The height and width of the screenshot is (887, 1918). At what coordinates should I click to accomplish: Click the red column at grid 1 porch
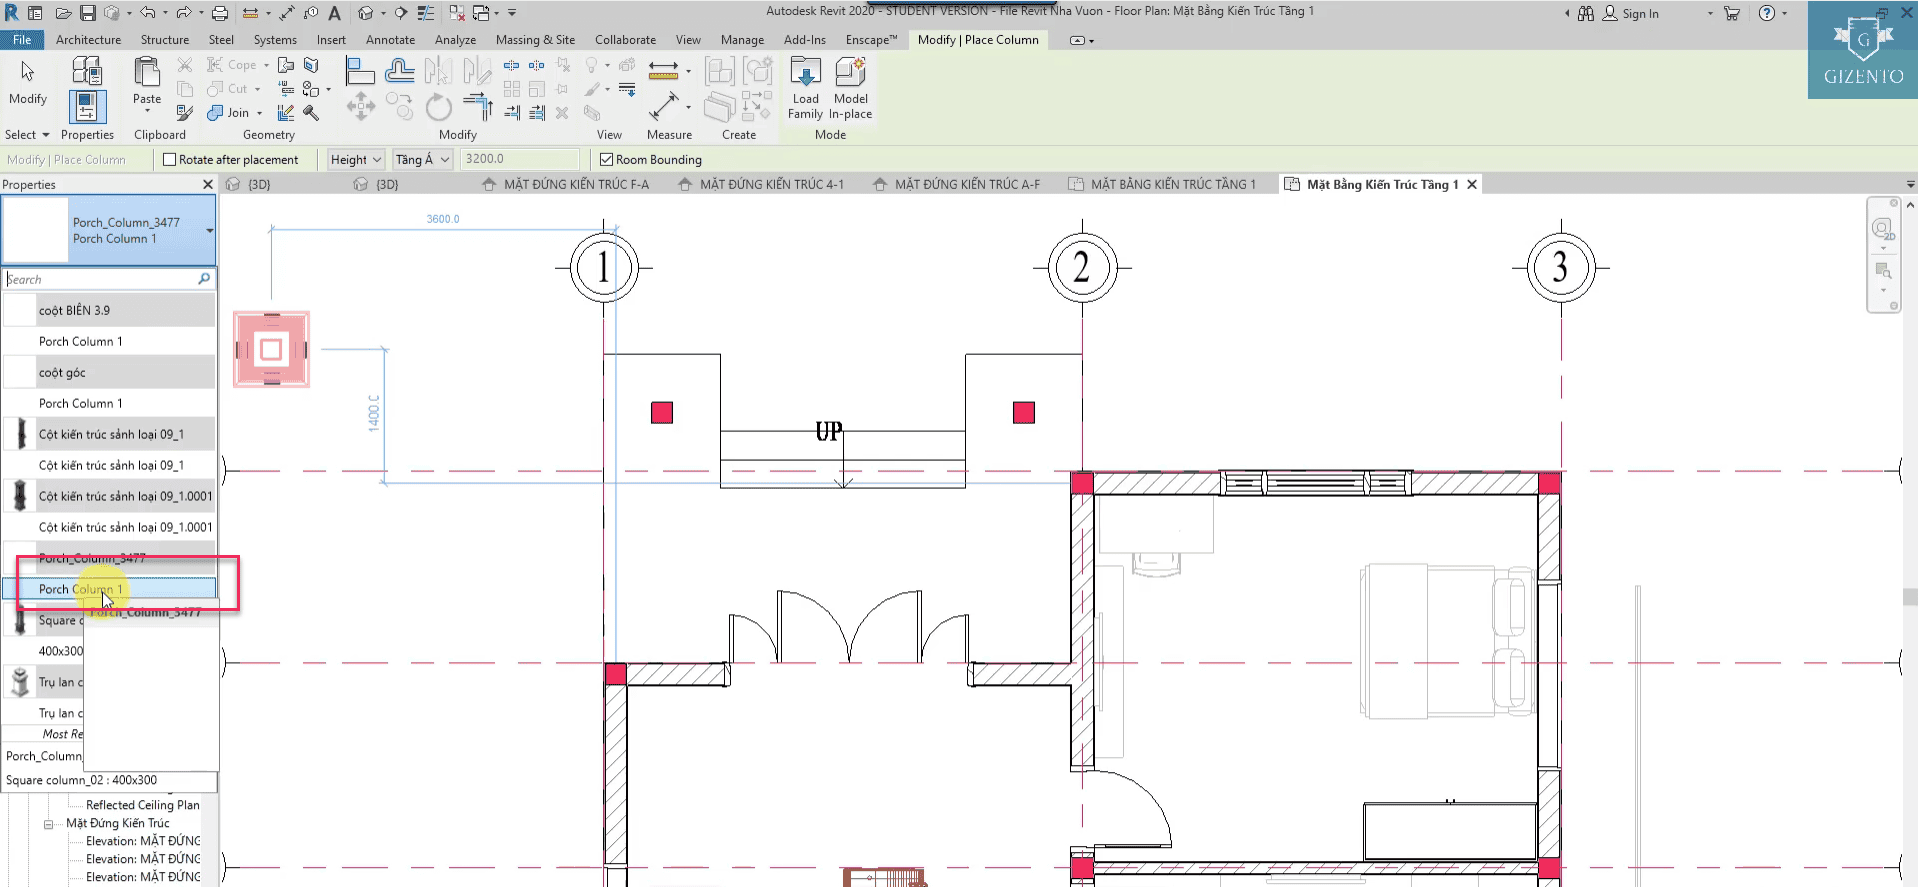(x=662, y=413)
